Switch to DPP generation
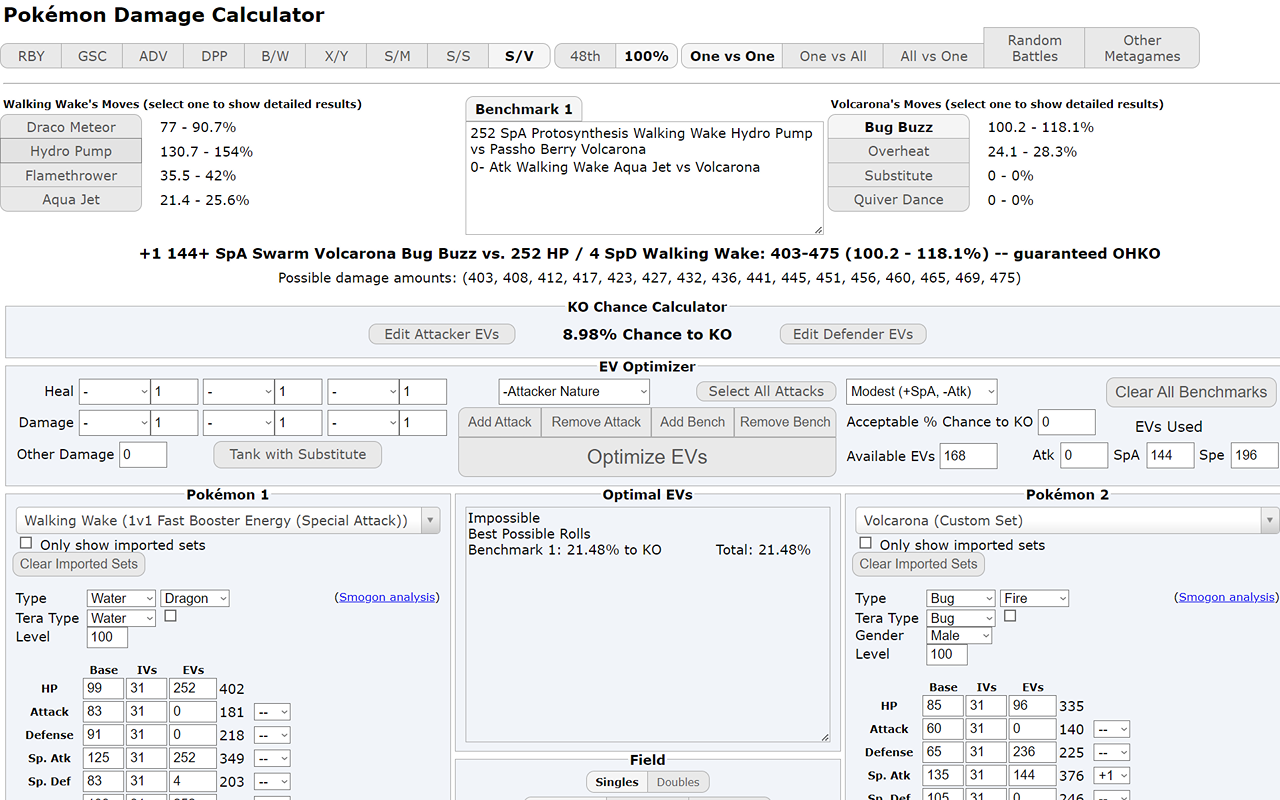 point(214,56)
